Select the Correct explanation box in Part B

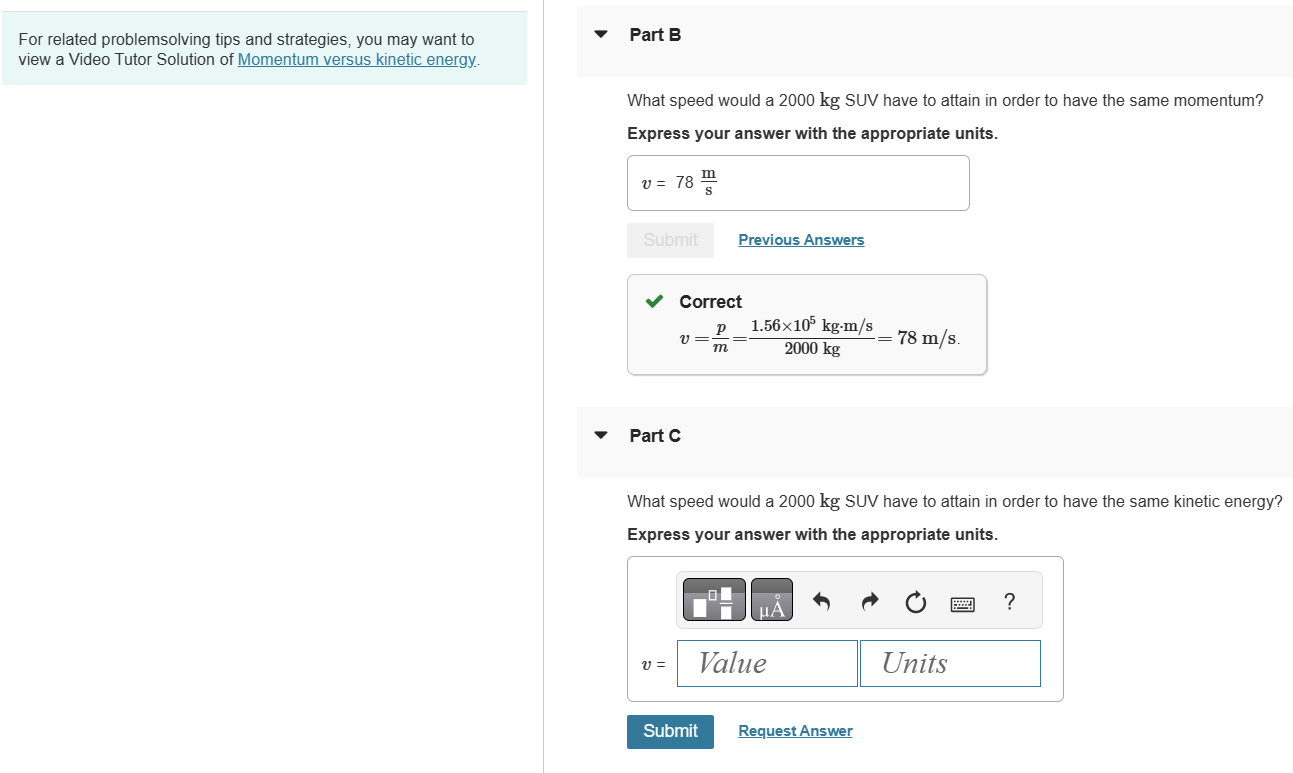pyautogui.click(x=806, y=324)
